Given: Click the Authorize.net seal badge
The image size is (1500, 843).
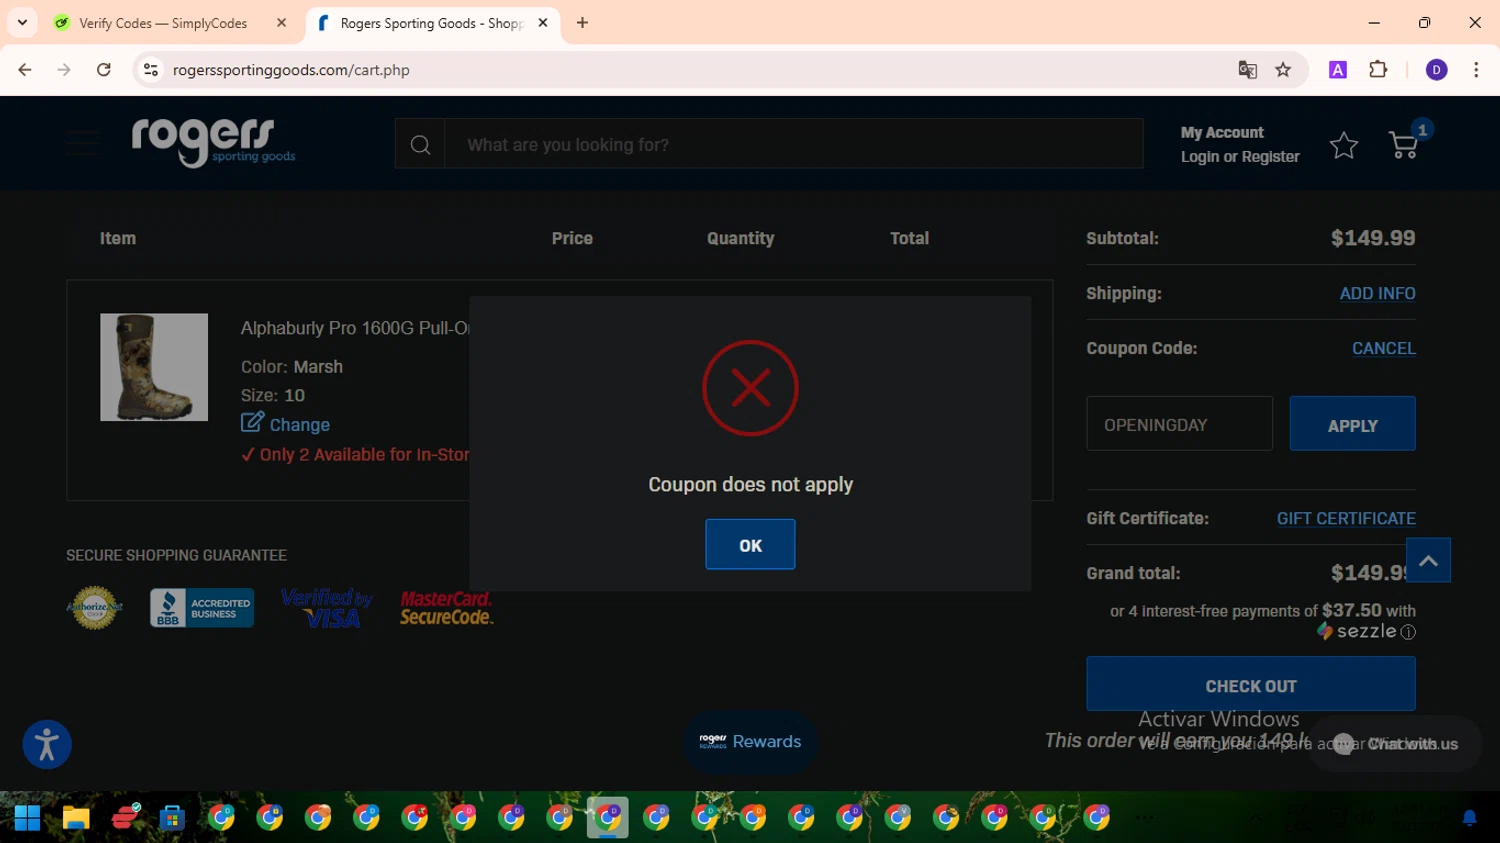Looking at the screenshot, I should [x=94, y=607].
